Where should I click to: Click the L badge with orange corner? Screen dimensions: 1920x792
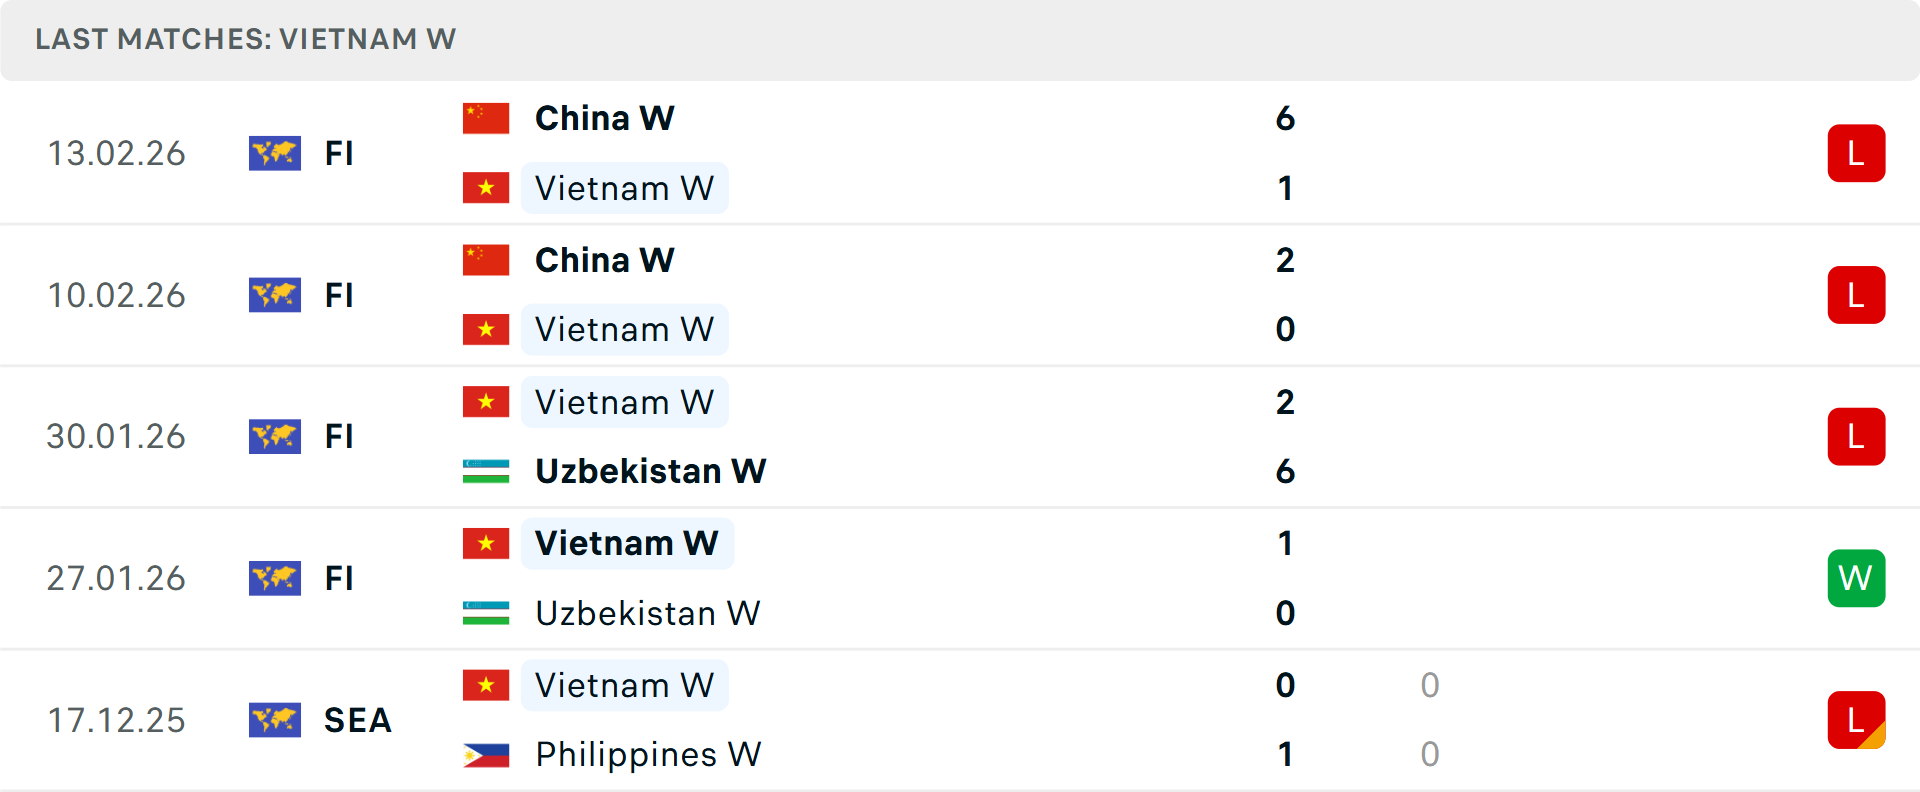pos(1856,720)
